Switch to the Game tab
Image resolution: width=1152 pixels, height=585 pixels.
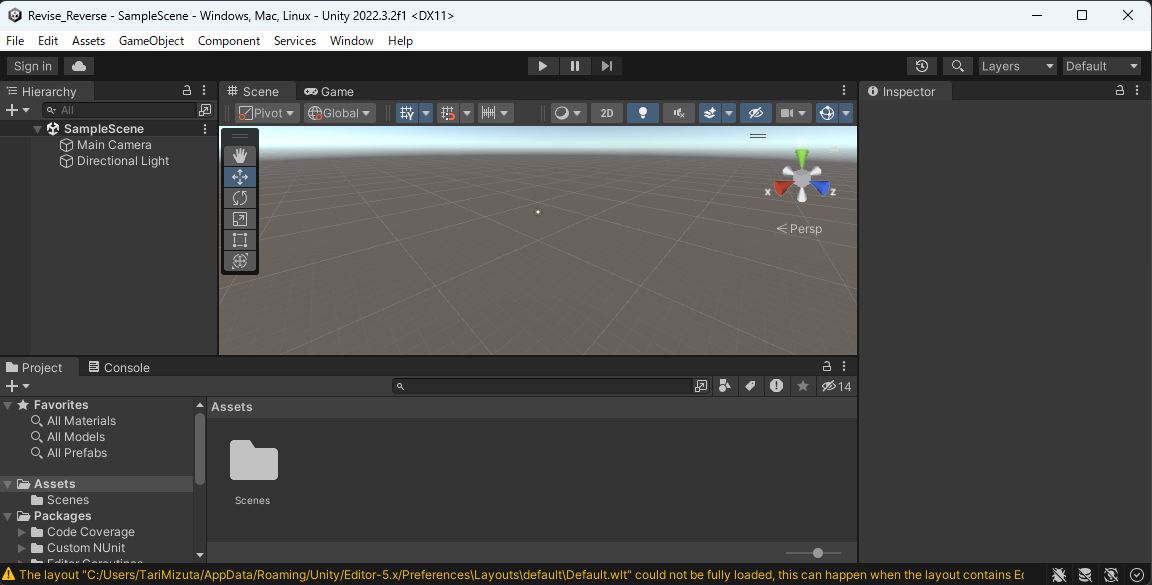click(328, 91)
